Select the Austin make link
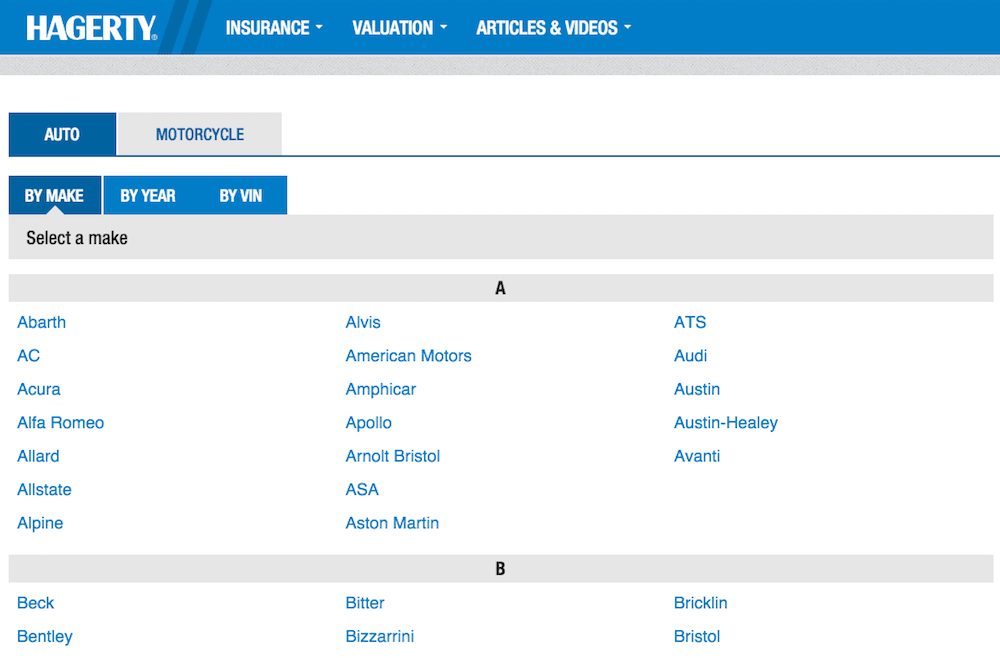The width and height of the screenshot is (1000, 658). (697, 389)
